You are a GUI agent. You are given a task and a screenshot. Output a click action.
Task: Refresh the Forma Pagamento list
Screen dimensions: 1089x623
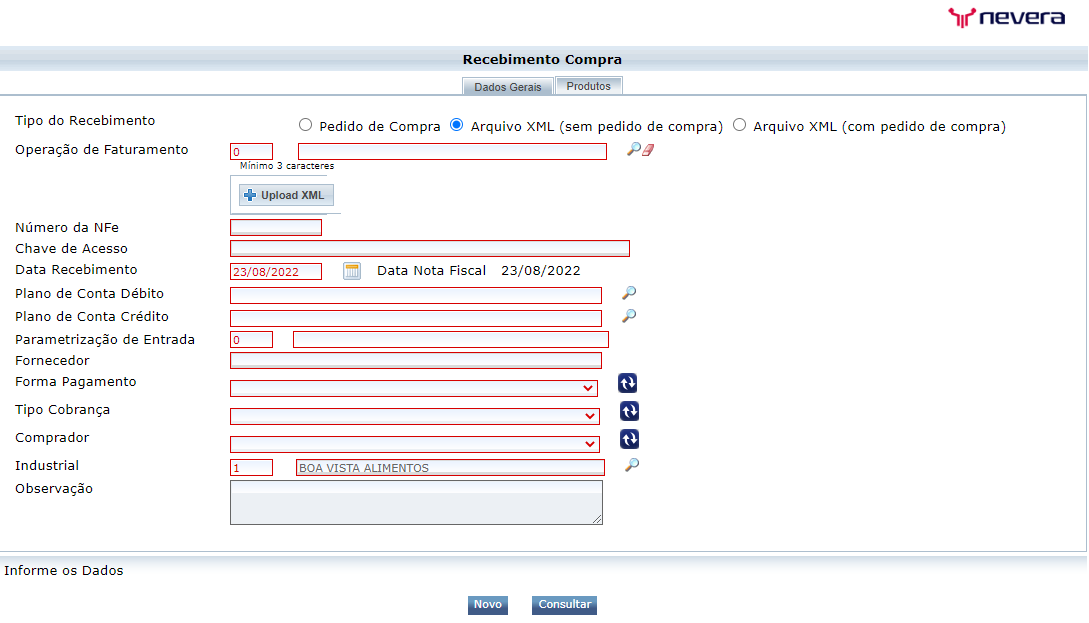click(629, 383)
